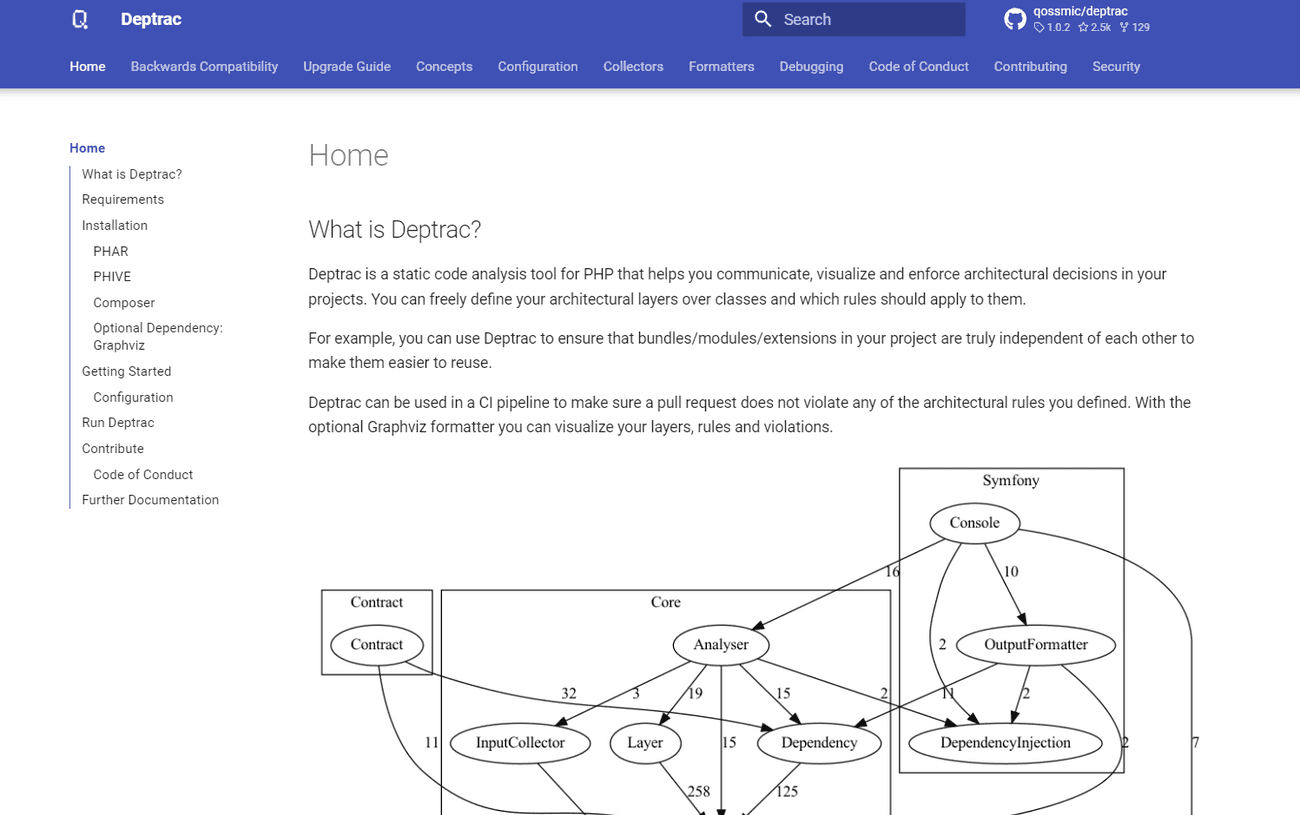The width and height of the screenshot is (1300, 815).
Task: Open the Backwards Compatibility tab
Action: pyautogui.click(x=204, y=66)
